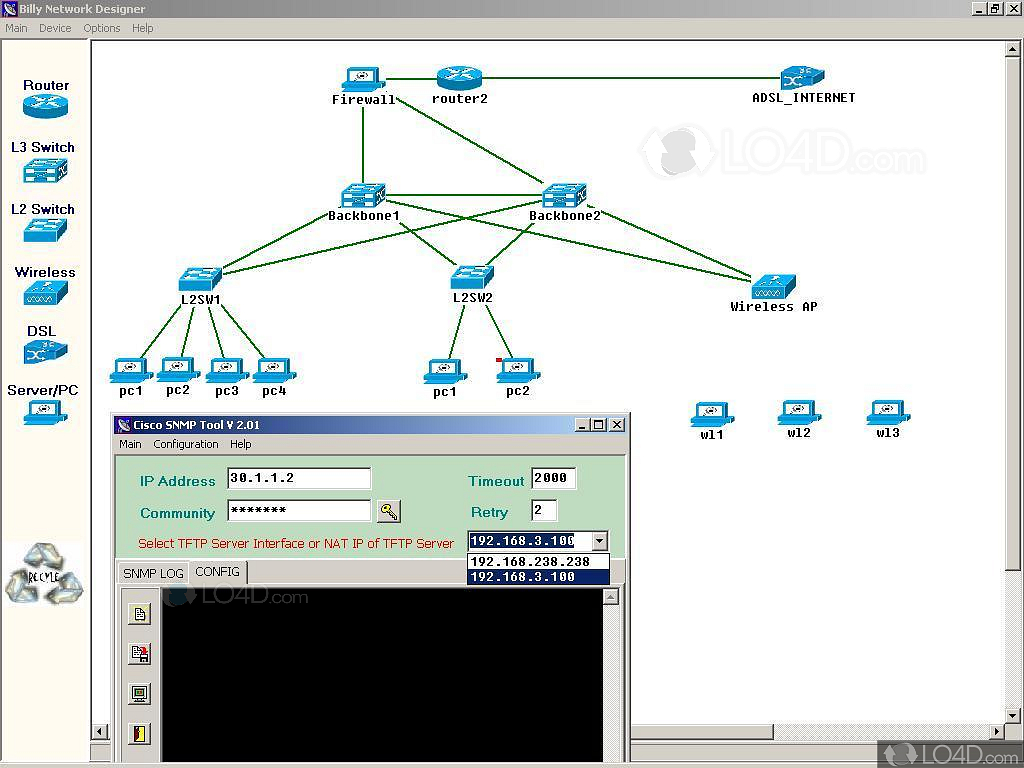This screenshot has height=768, width=1024.
Task: Select the wl3 wireless client
Action: coord(888,413)
